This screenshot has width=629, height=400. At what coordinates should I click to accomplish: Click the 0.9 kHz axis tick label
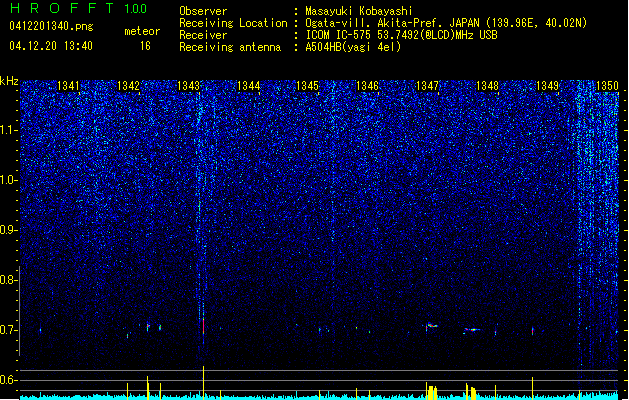[8, 230]
